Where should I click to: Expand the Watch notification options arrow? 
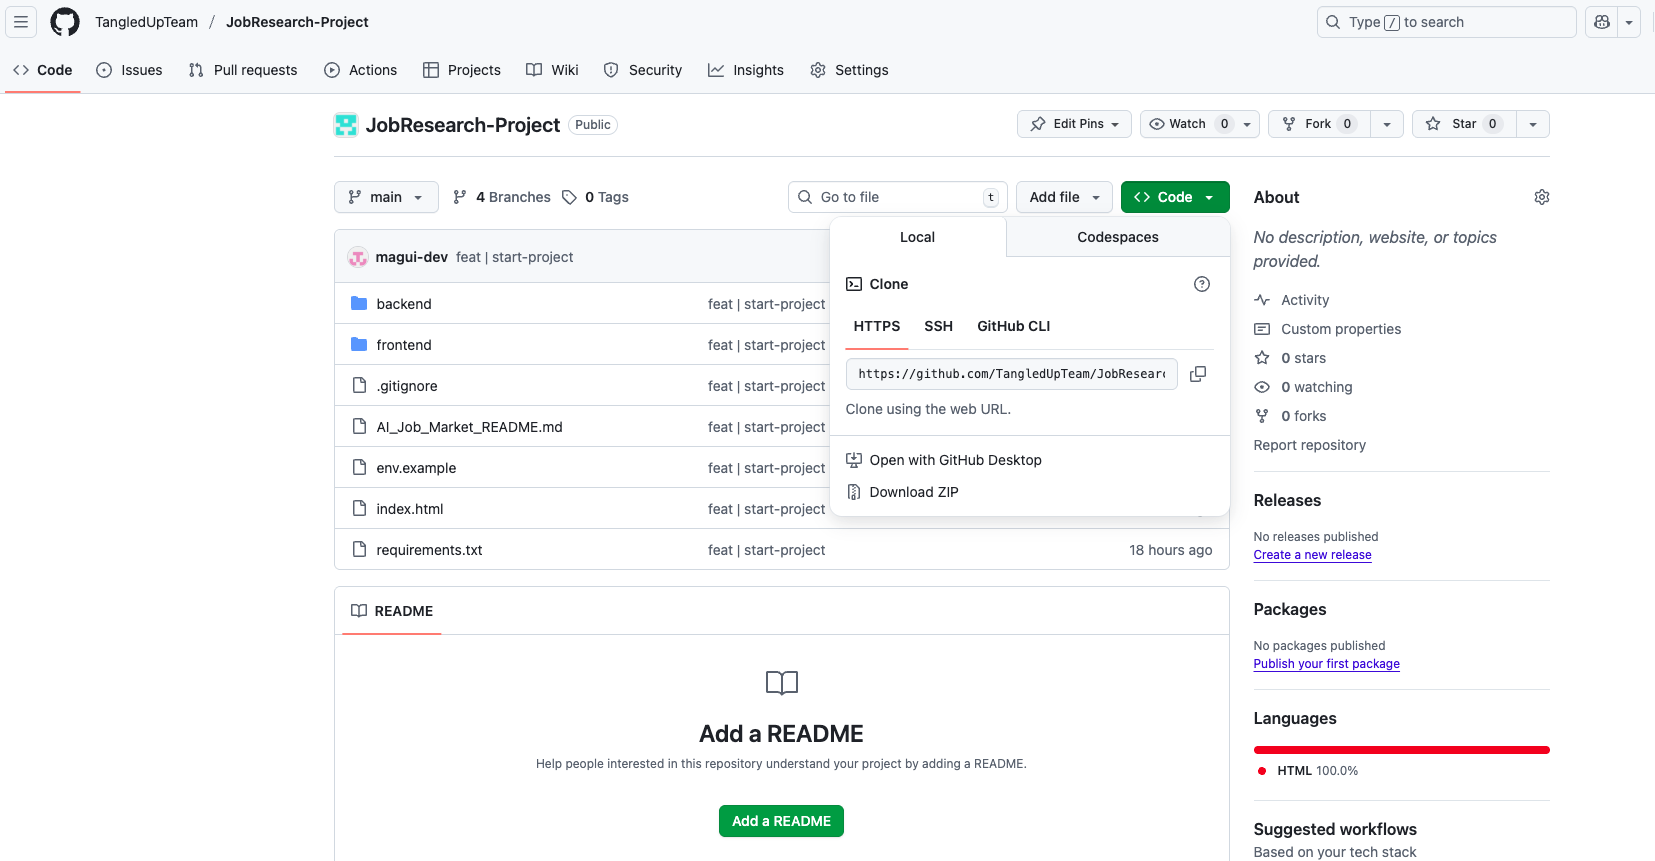(1247, 124)
